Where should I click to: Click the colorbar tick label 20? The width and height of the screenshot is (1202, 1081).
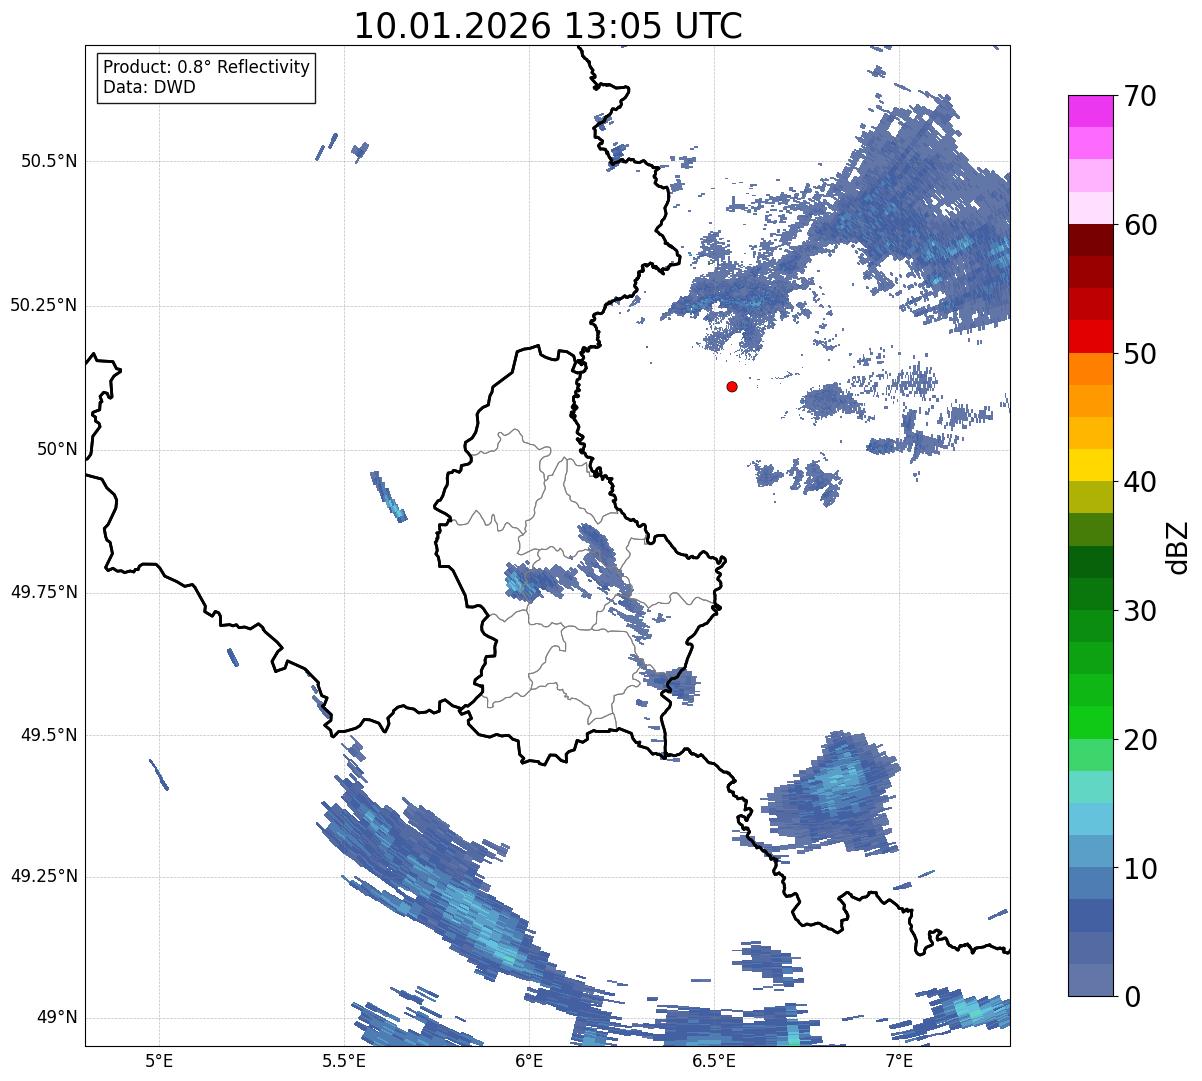(x=1138, y=740)
